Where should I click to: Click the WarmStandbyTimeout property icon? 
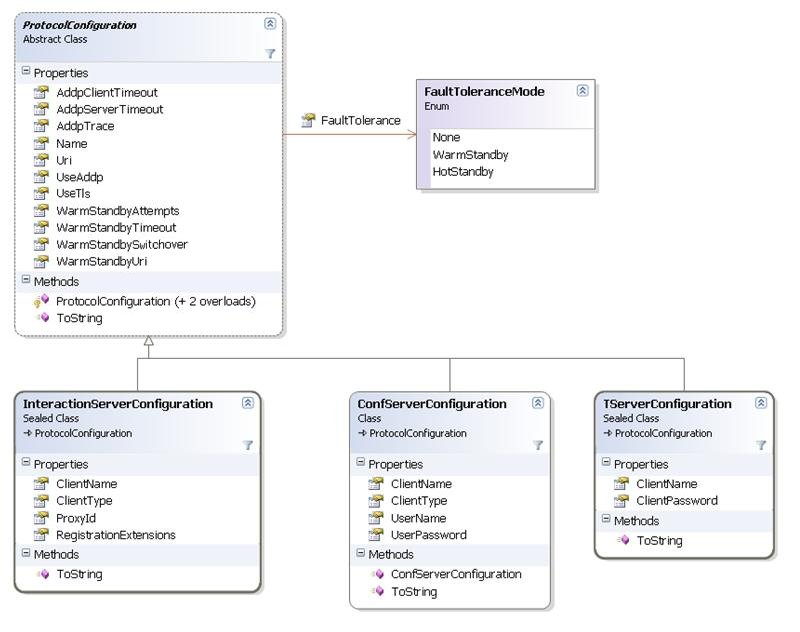tap(41, 227)
